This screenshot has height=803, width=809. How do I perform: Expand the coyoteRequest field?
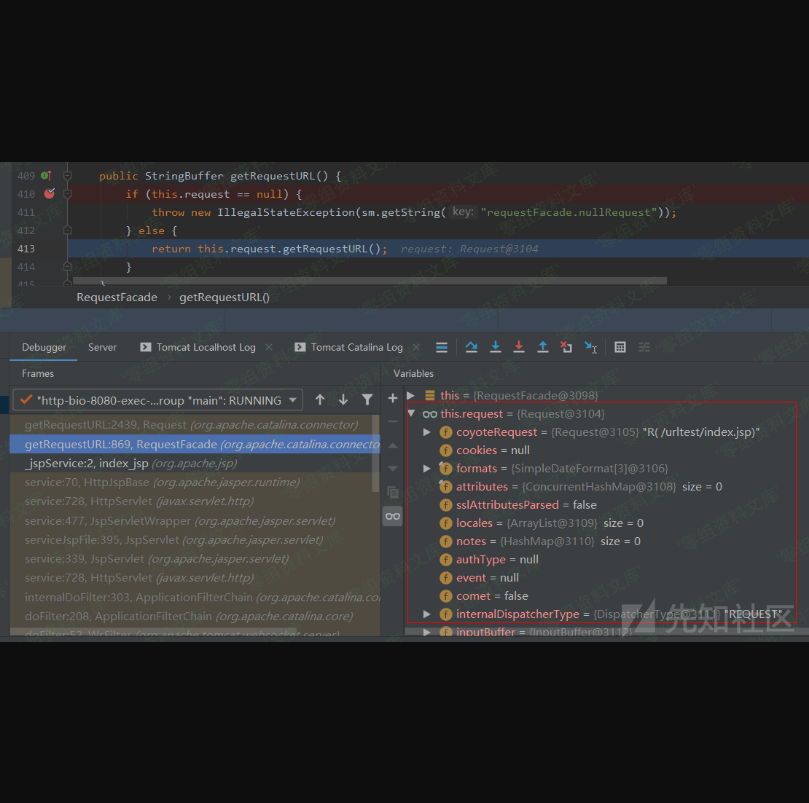coord(427,432)
